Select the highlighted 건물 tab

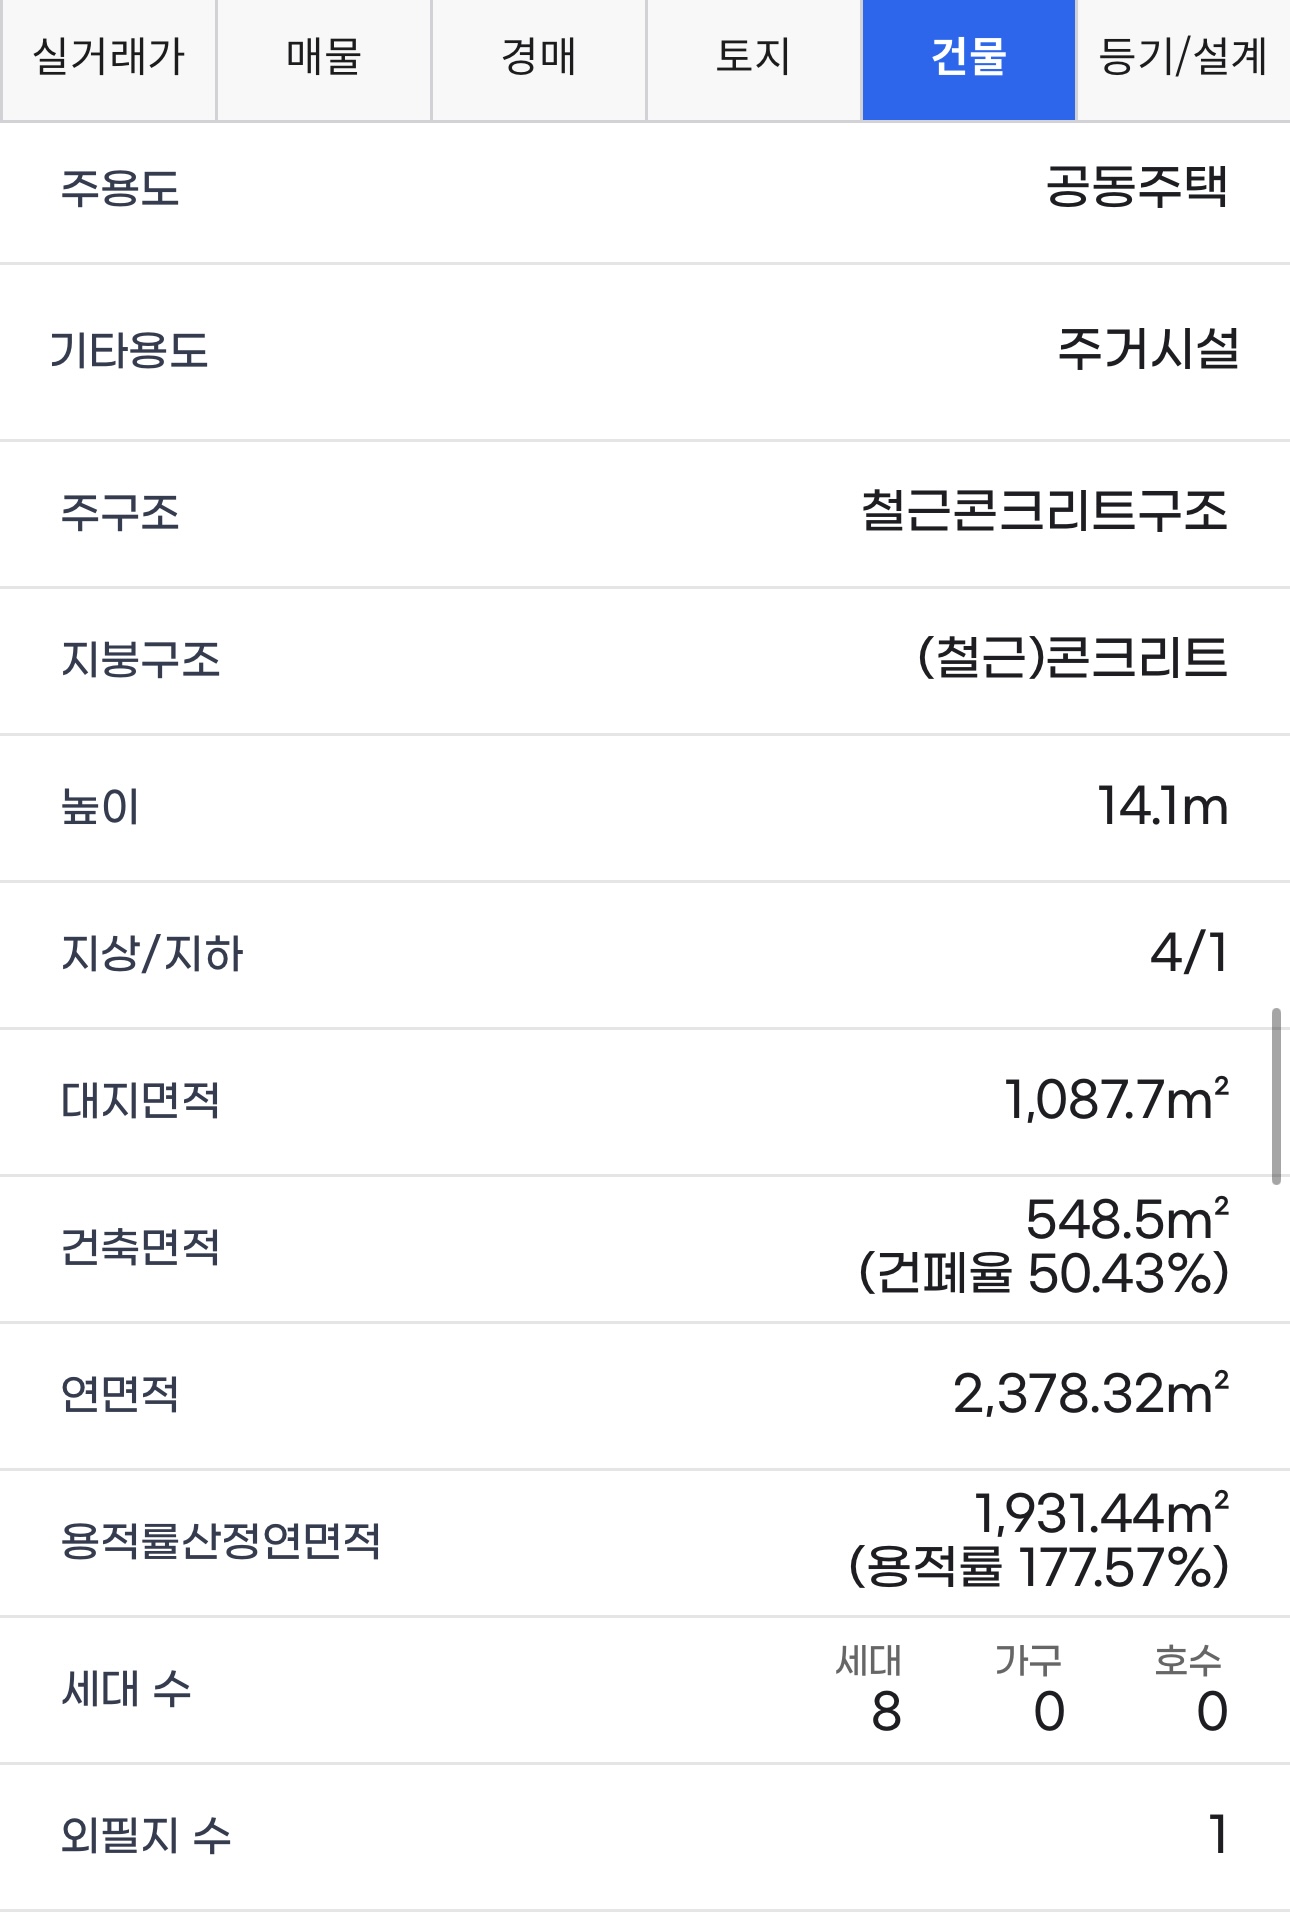coord(968,58)
